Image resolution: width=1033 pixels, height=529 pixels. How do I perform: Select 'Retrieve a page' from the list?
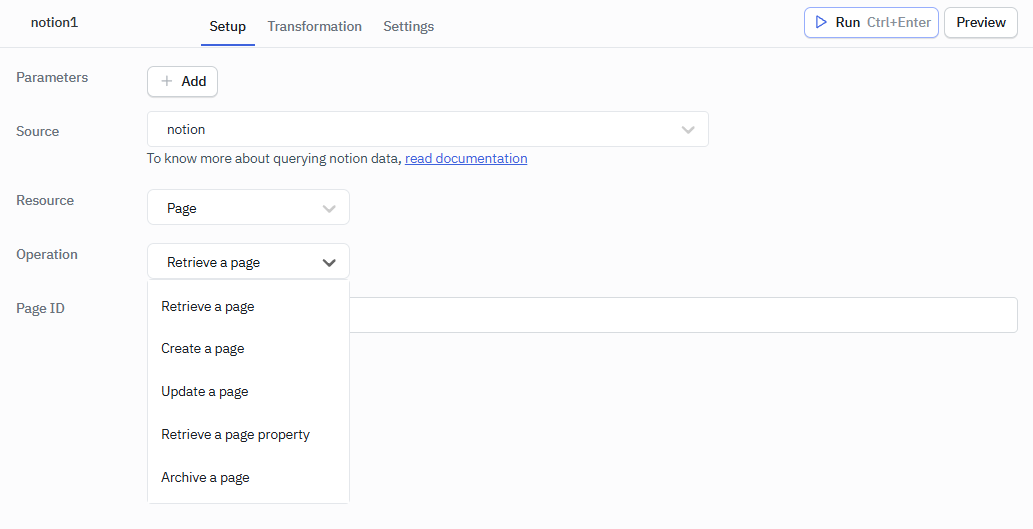tap(208, 306)
